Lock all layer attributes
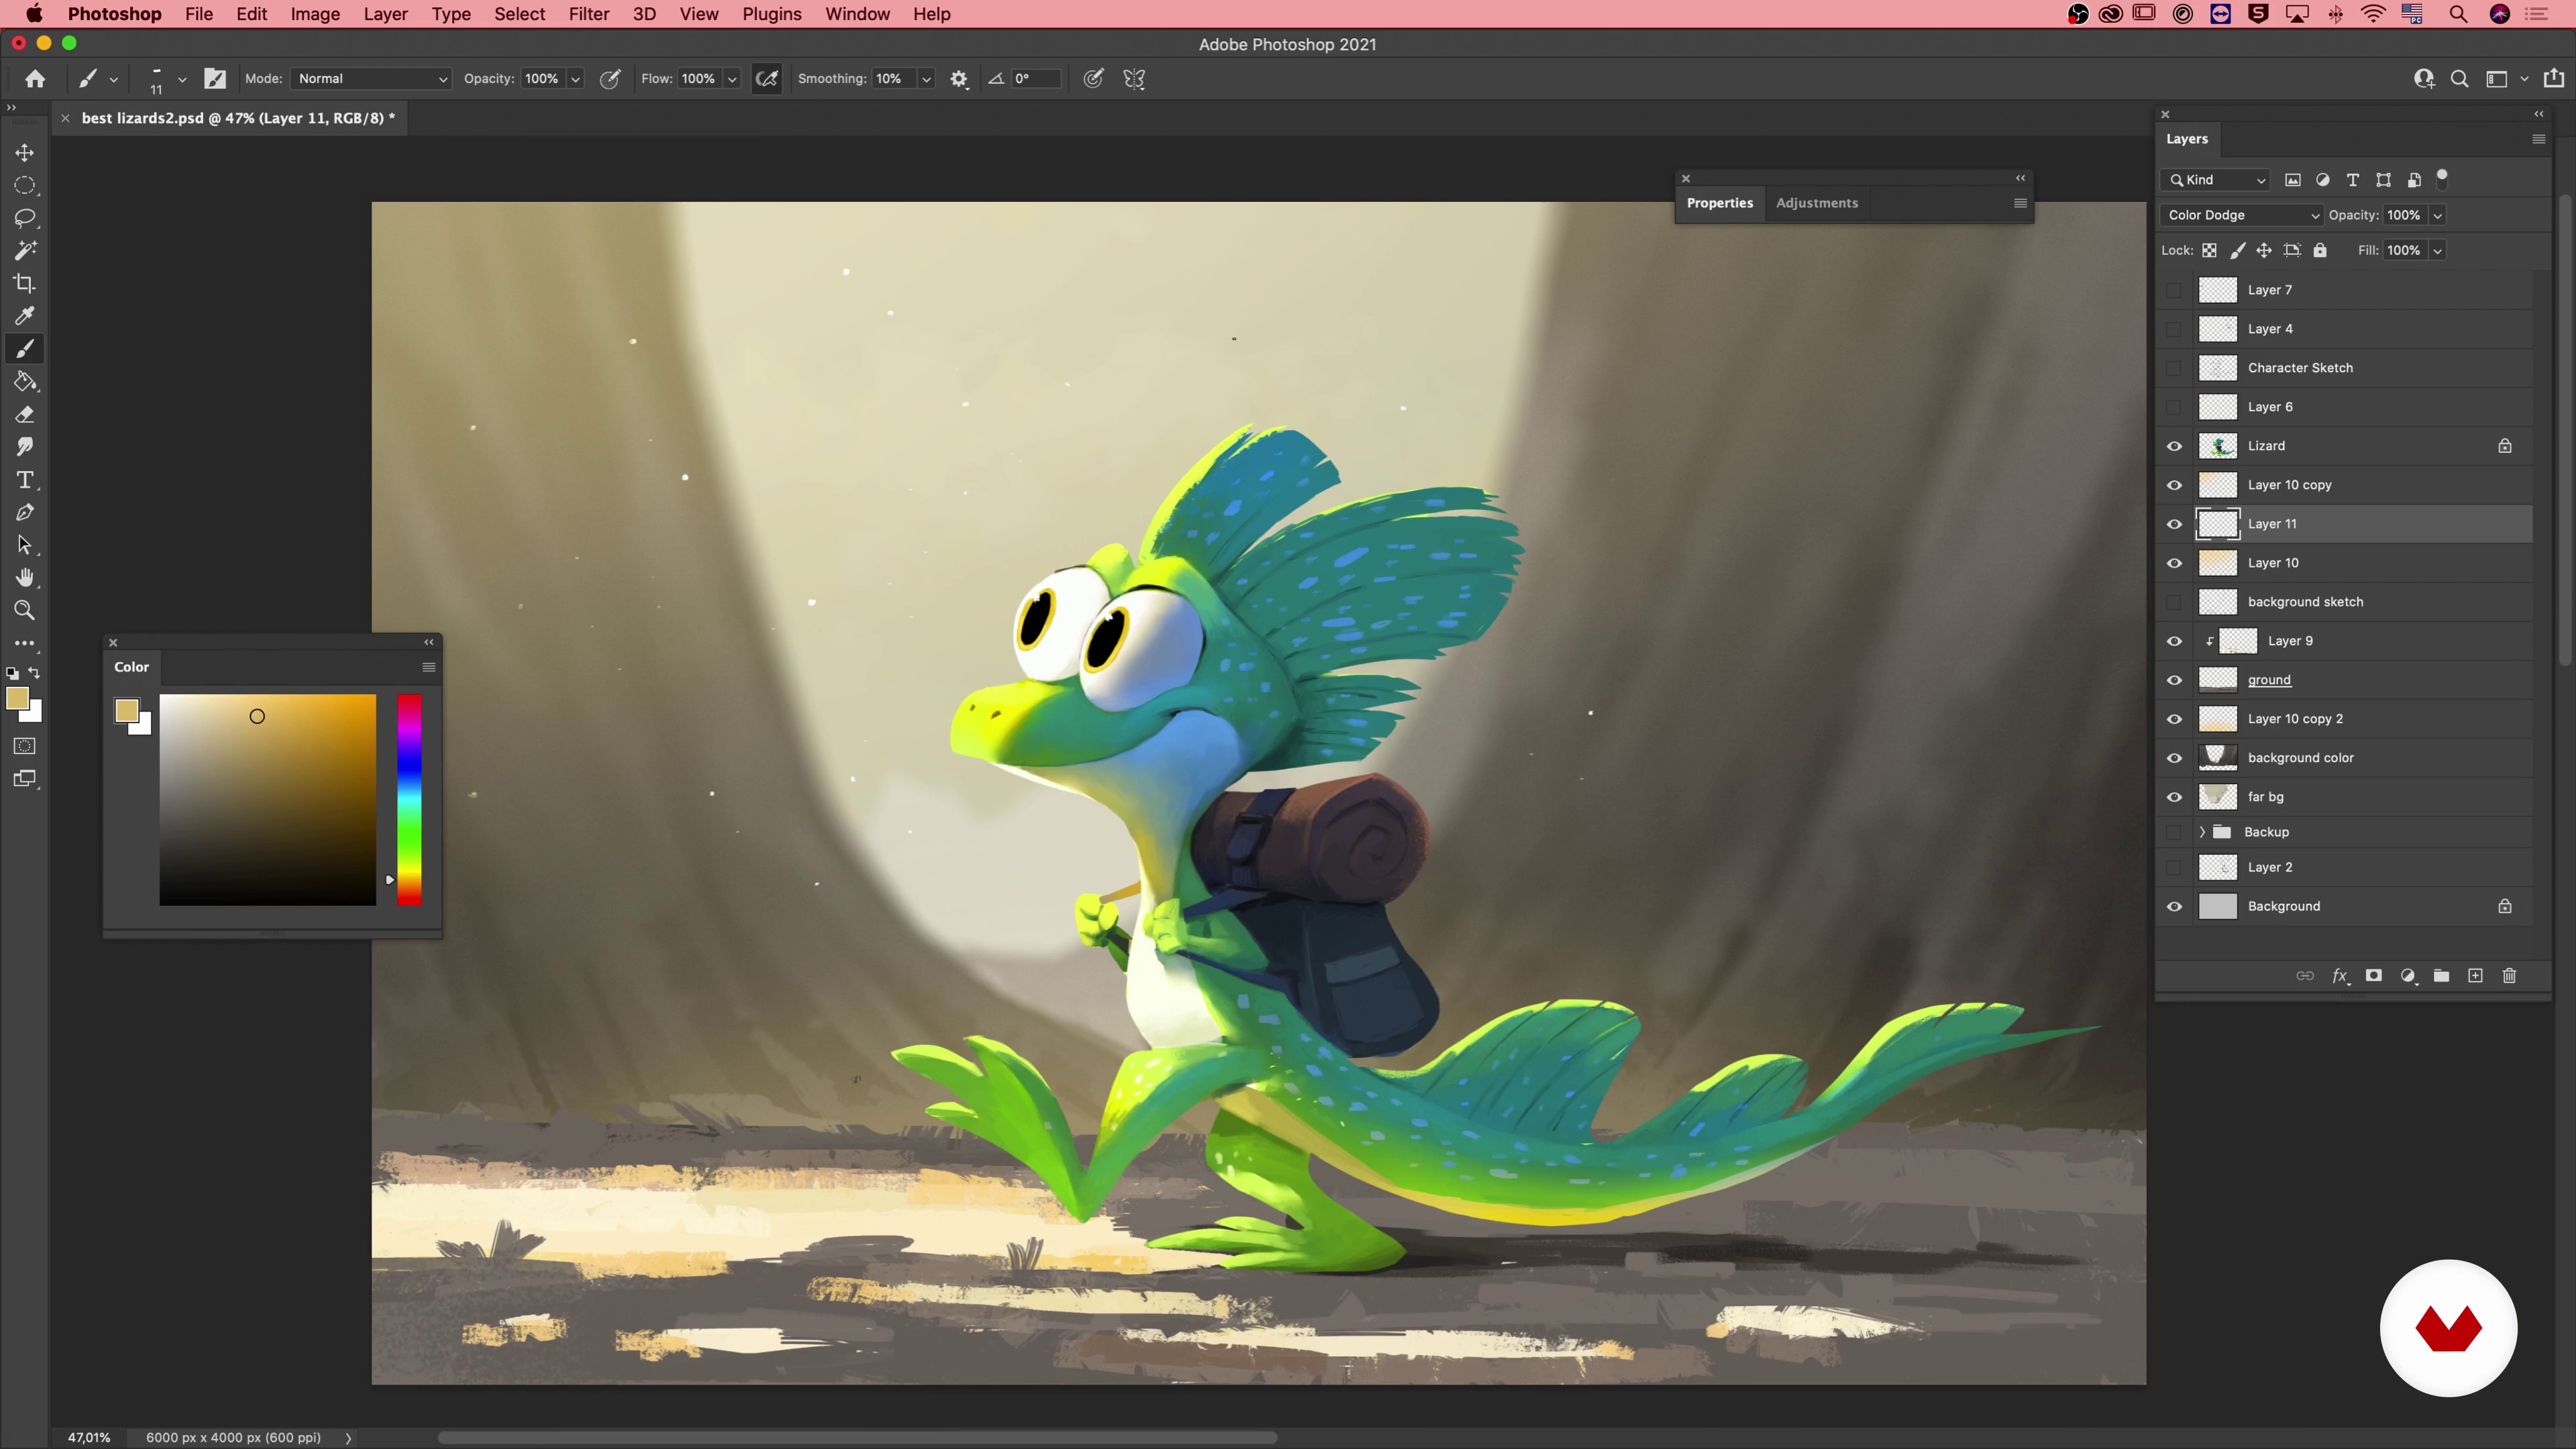Screen dimensions: 2576x1449 coord(2320,250)
